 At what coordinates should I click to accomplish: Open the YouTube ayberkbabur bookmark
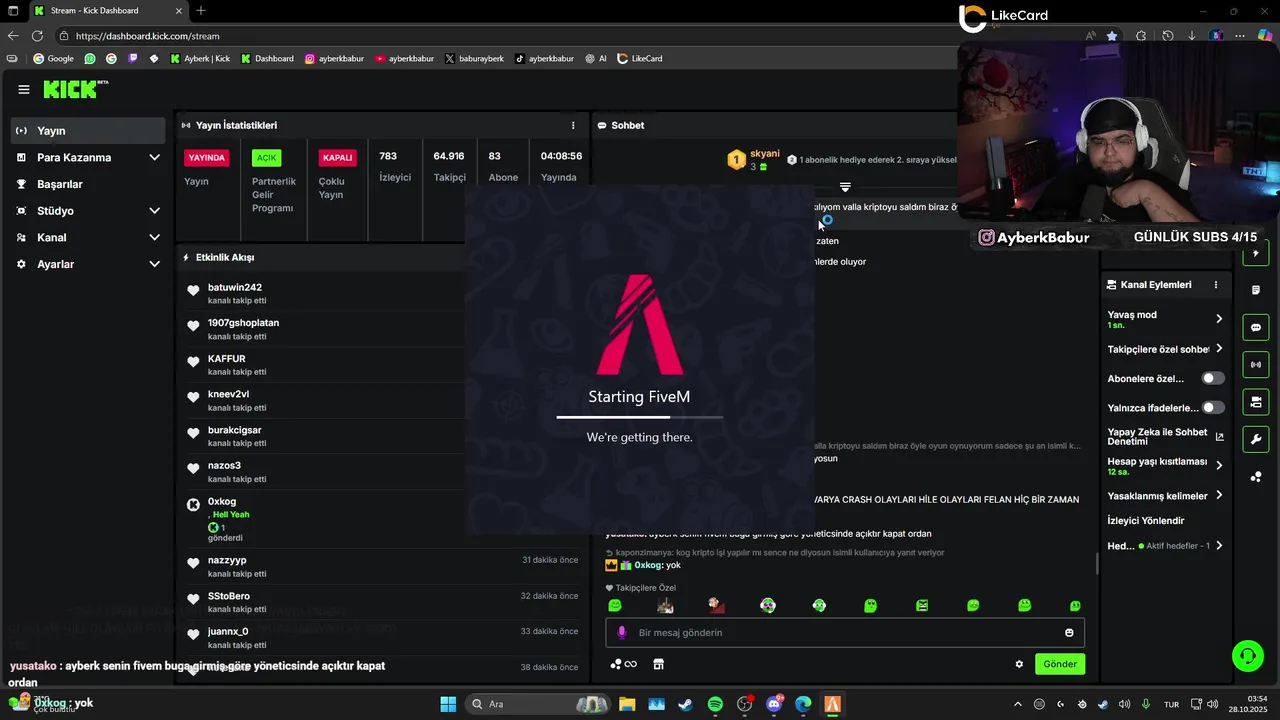(x=404, y=58)
